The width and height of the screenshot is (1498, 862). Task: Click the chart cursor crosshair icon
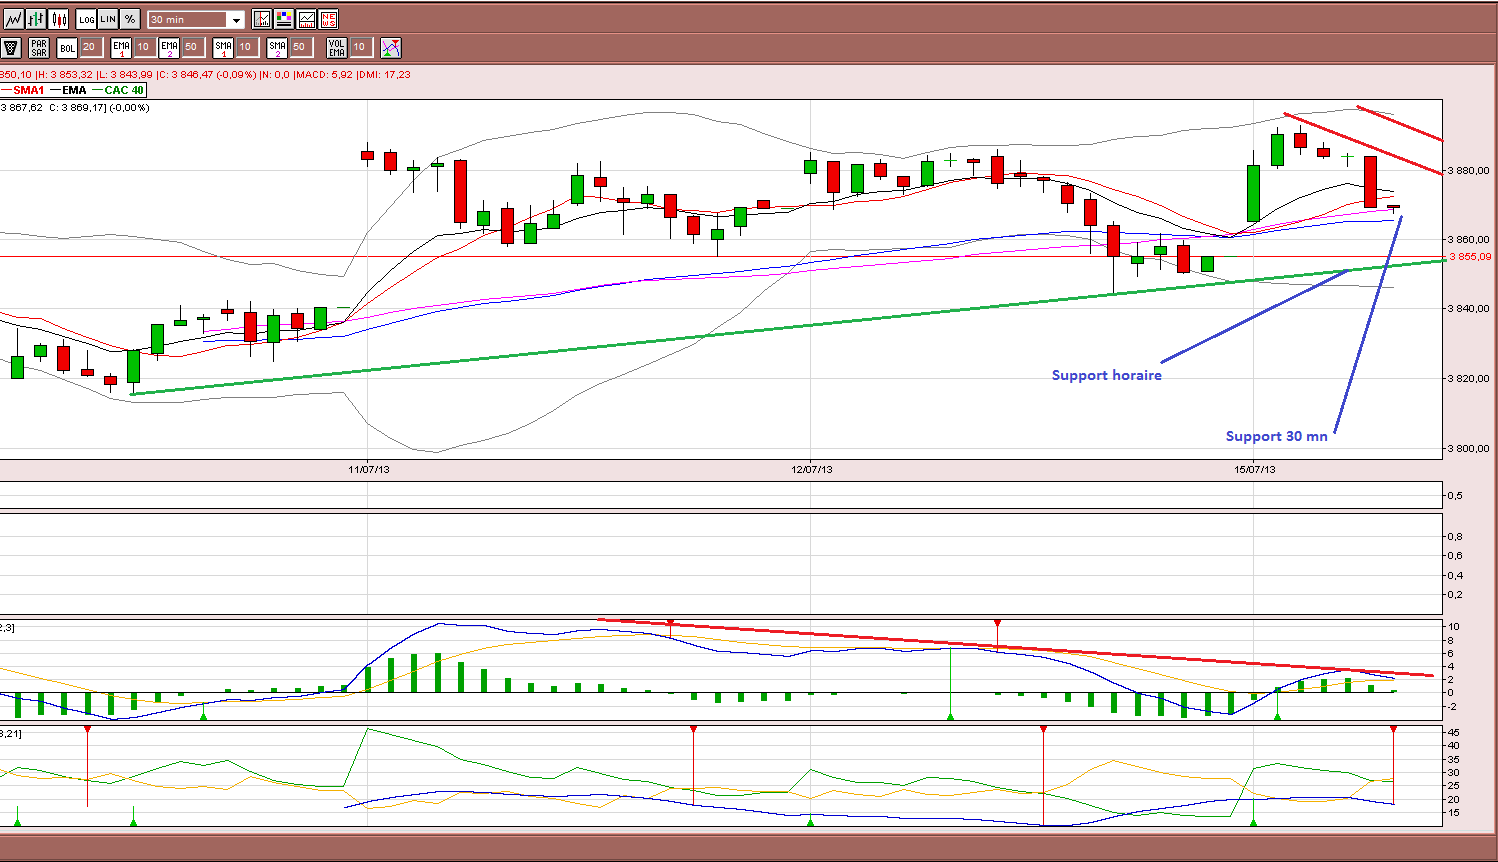pos(262,19)
